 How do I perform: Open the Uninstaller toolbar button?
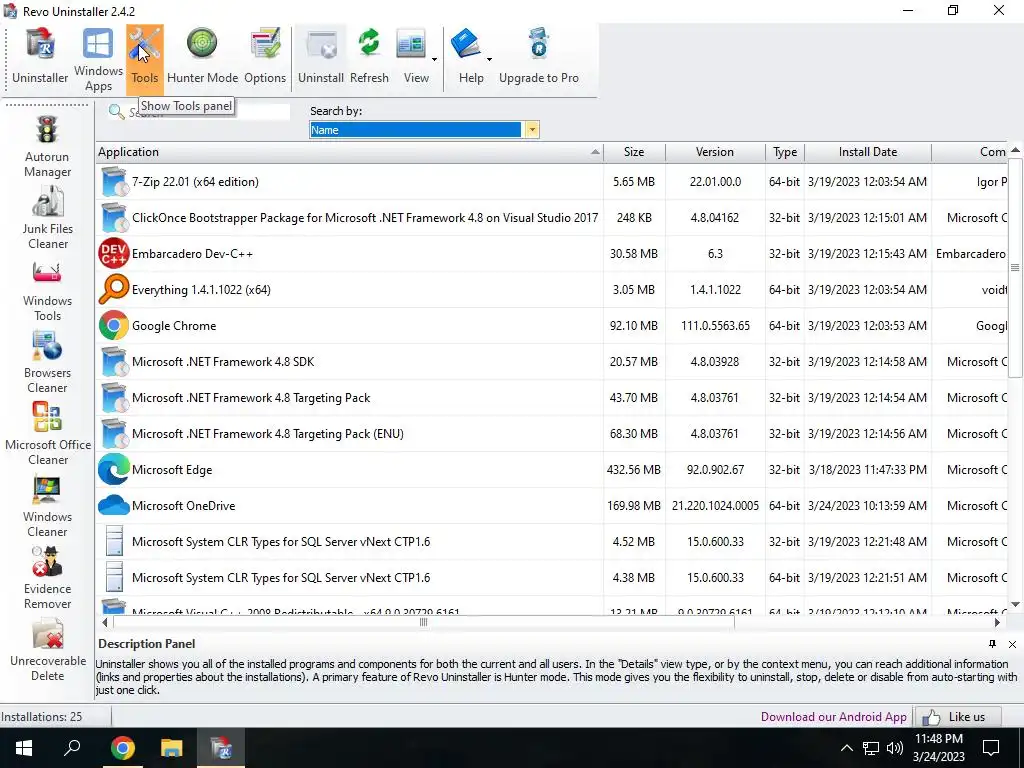pos(40,57)
